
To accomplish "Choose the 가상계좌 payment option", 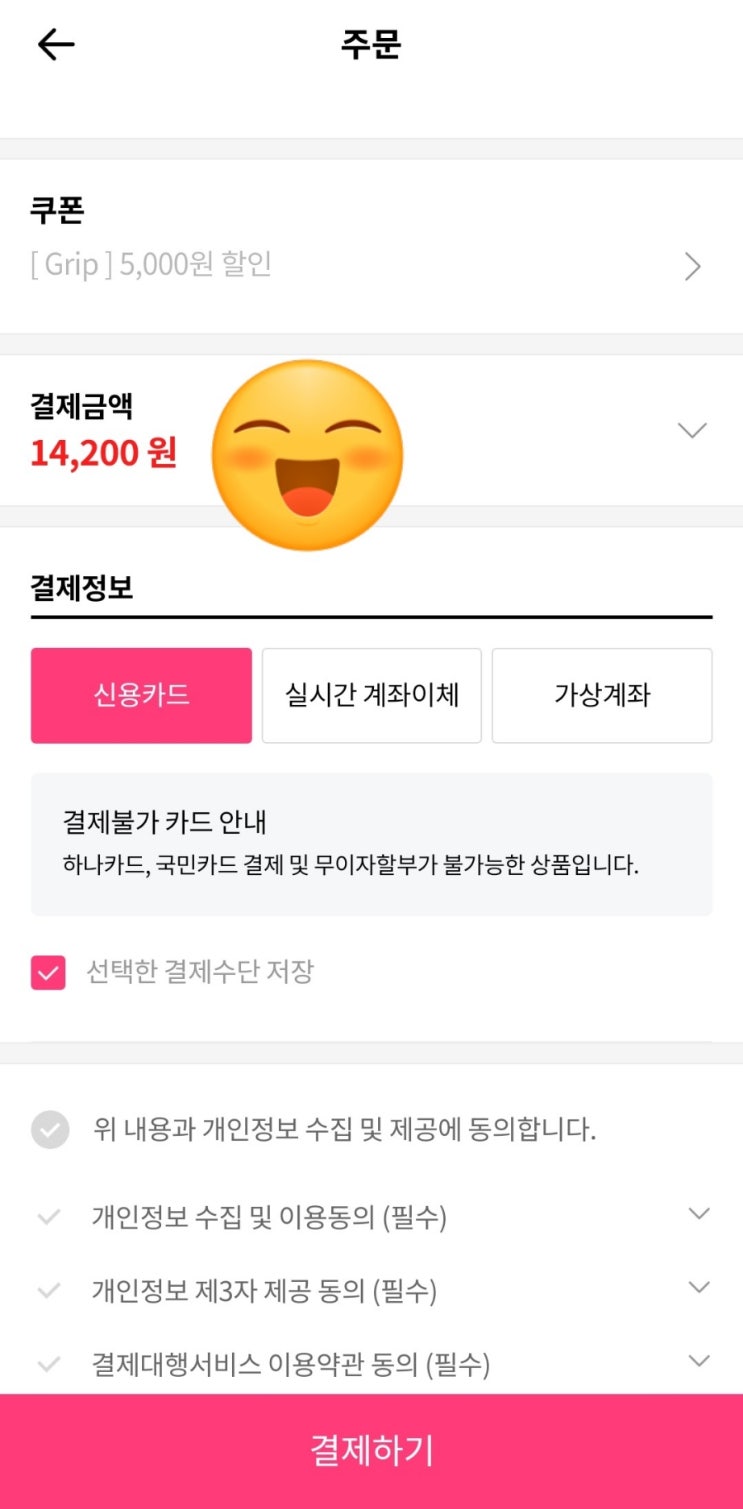I will (x=602, y=695).
